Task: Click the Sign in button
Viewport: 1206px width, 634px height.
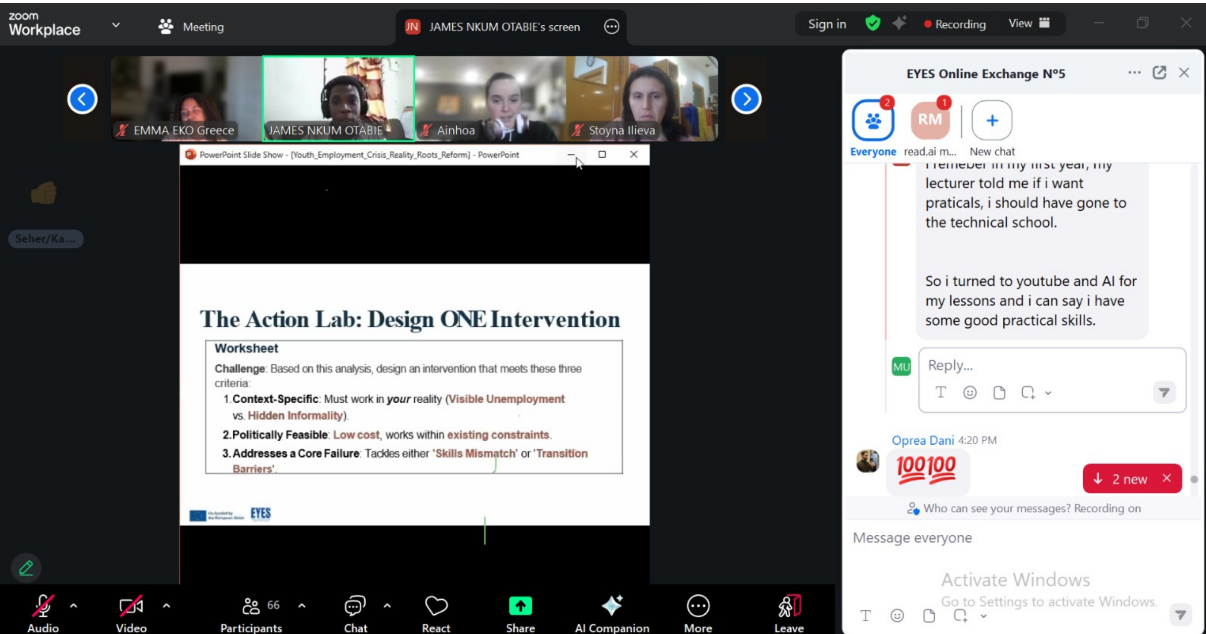Action: (827, 24)
